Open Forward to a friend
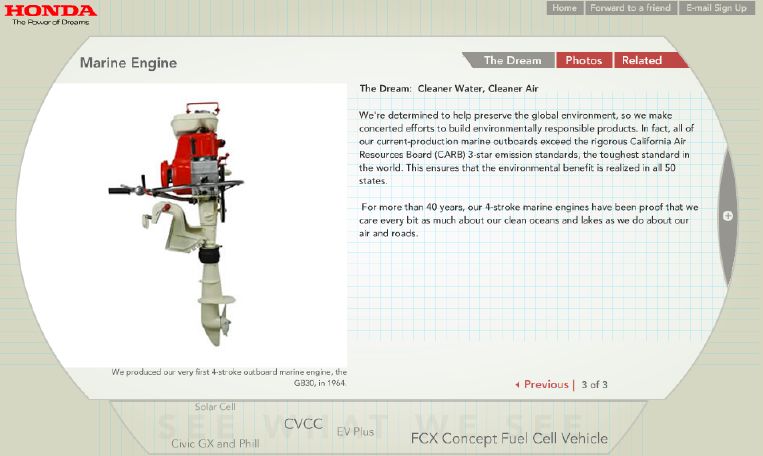 pos(631,8)
